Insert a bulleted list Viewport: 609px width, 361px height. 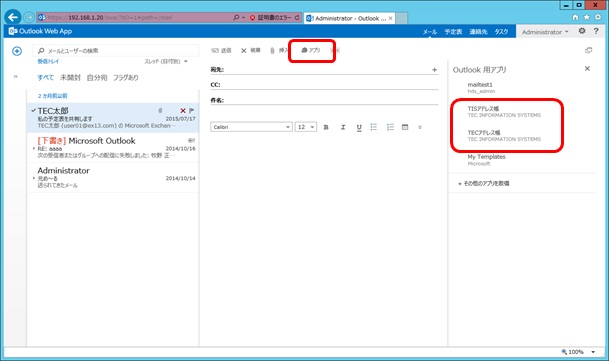click(x=374, y=127)
